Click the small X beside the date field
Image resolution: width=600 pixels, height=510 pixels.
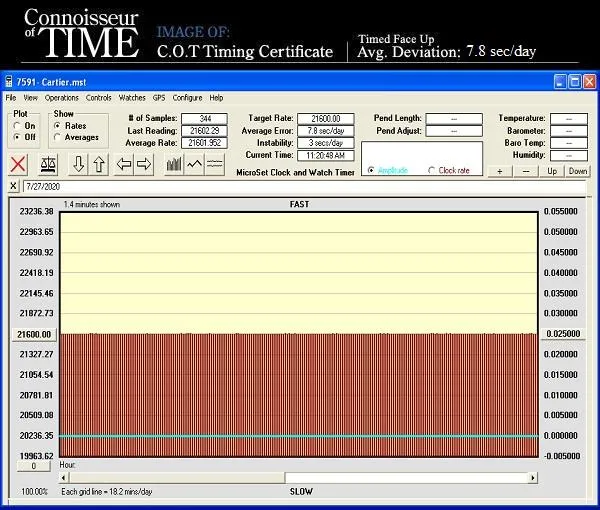pos(13,186)
